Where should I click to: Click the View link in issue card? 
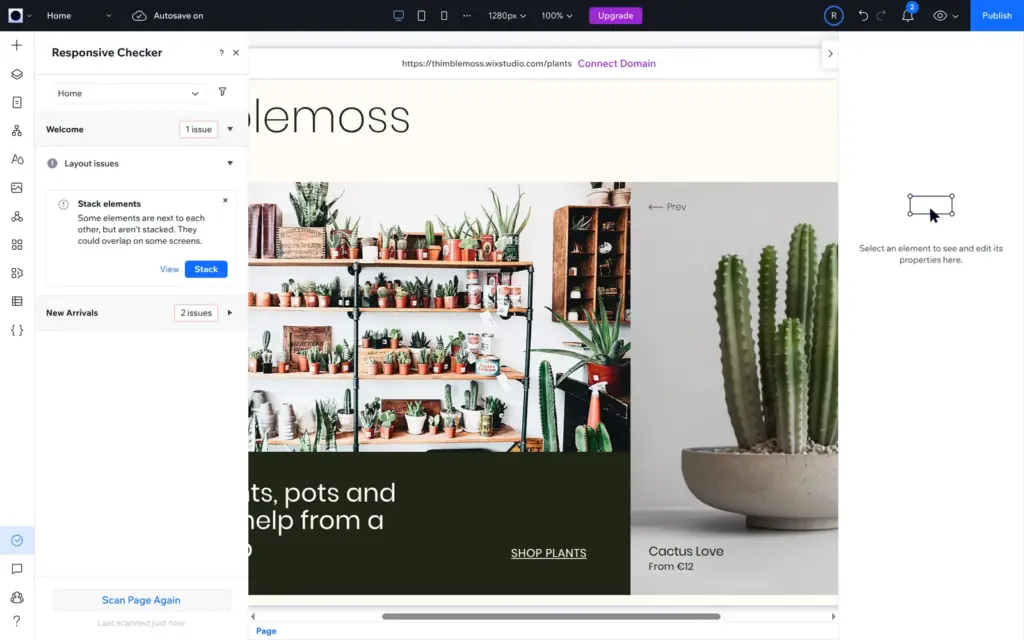(x=169, y=269)
